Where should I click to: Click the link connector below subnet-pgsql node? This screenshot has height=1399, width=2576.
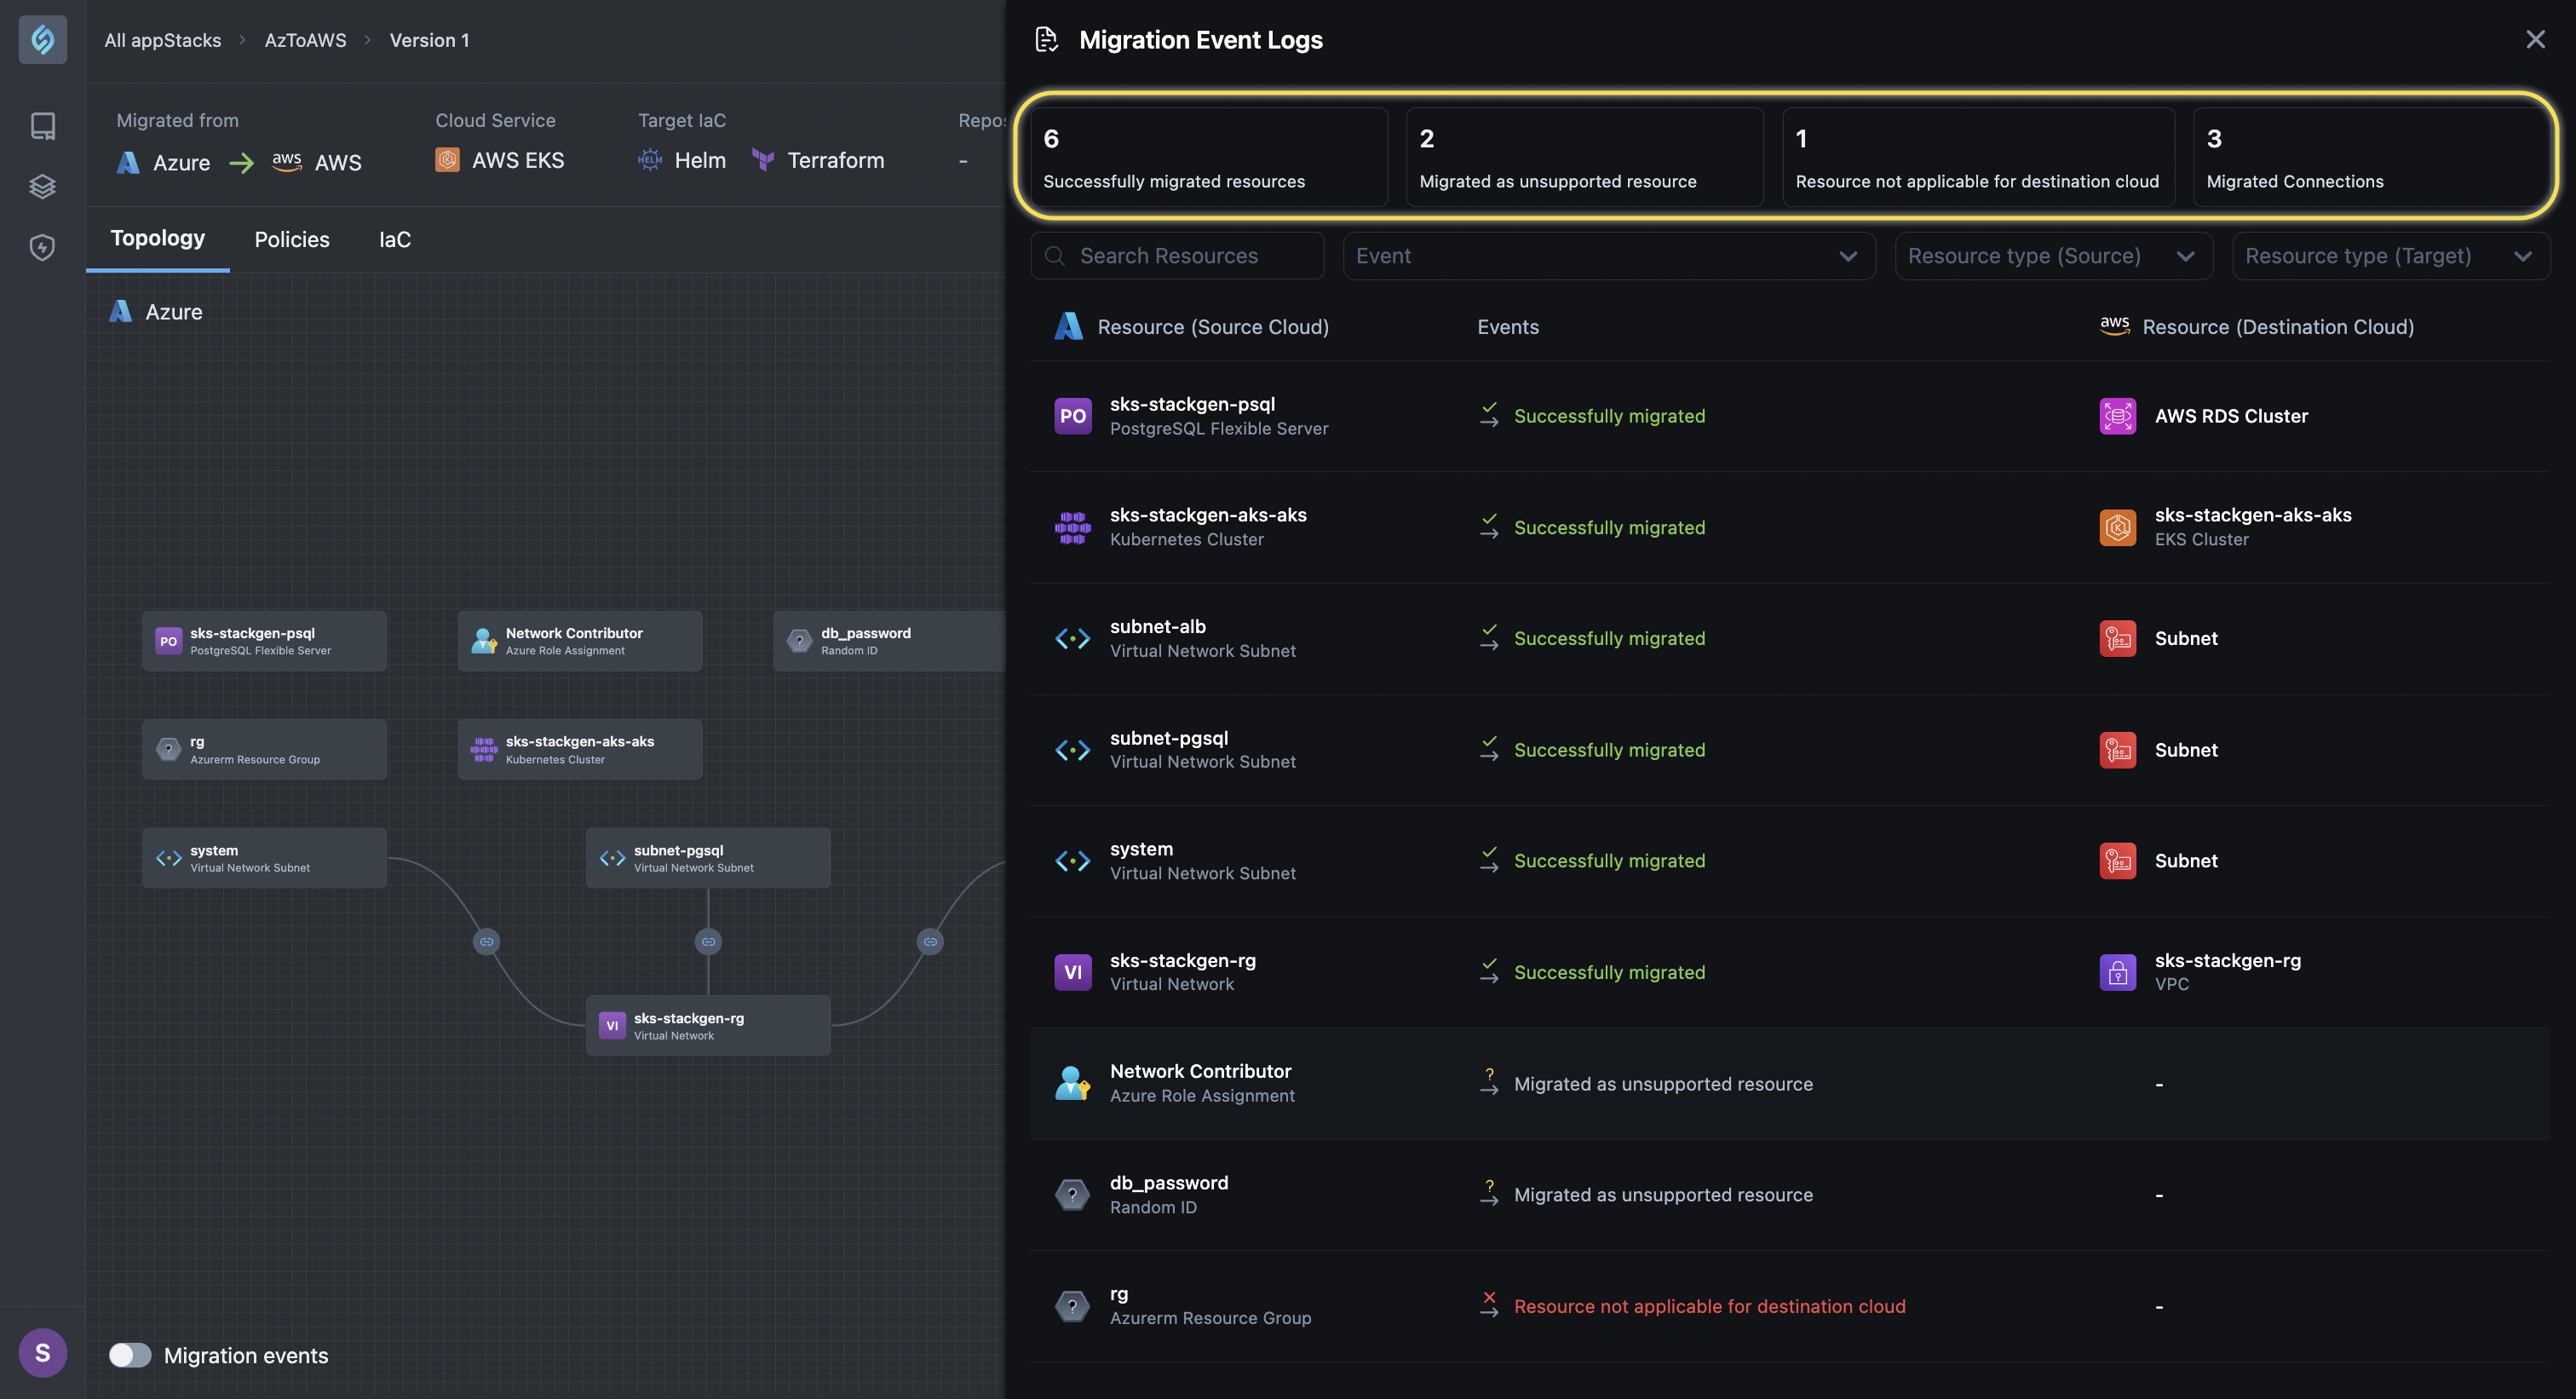tap(708, 942)
